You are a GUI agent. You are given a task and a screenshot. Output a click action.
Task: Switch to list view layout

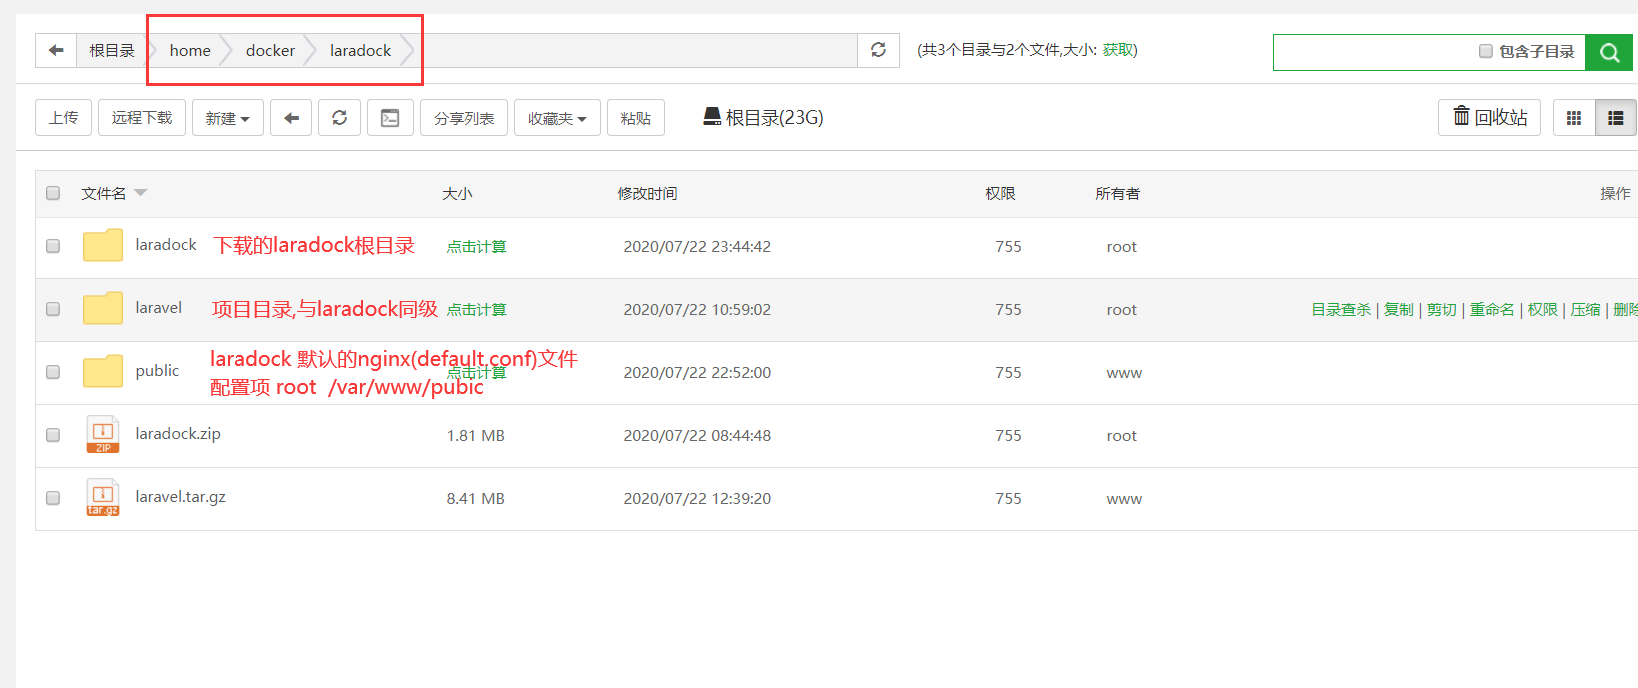1615,118
